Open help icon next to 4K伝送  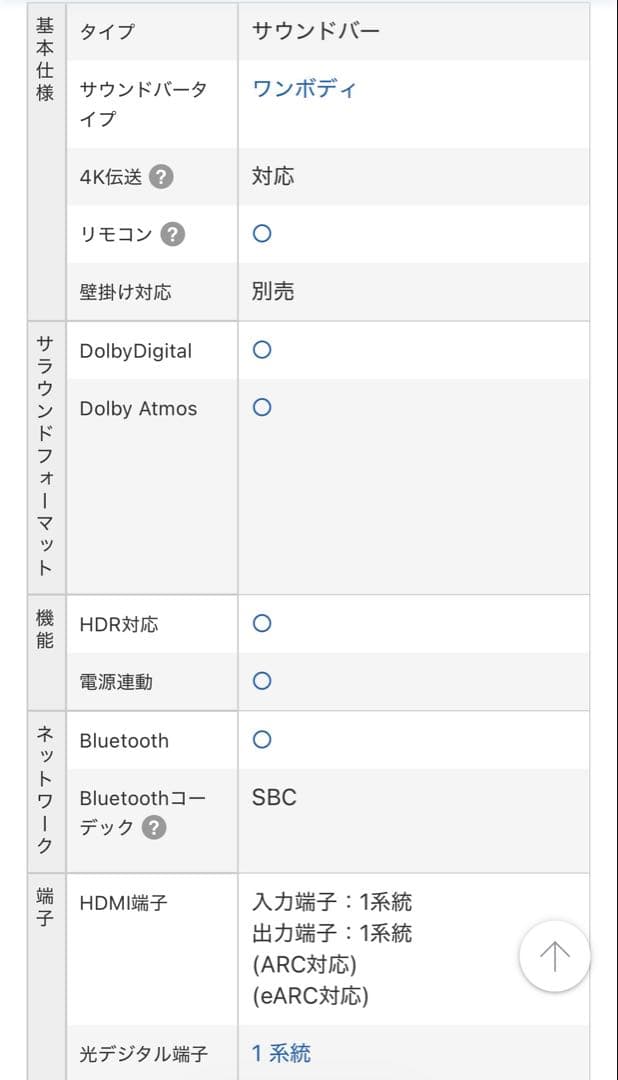pyautogui.click(x=161, y=177)
